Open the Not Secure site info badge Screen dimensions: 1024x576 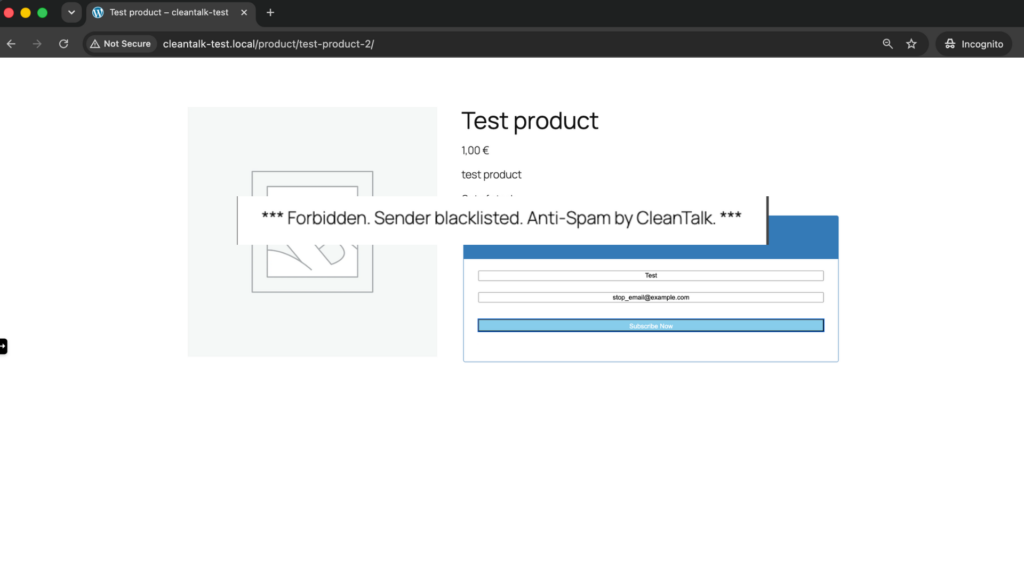(121, 44)
